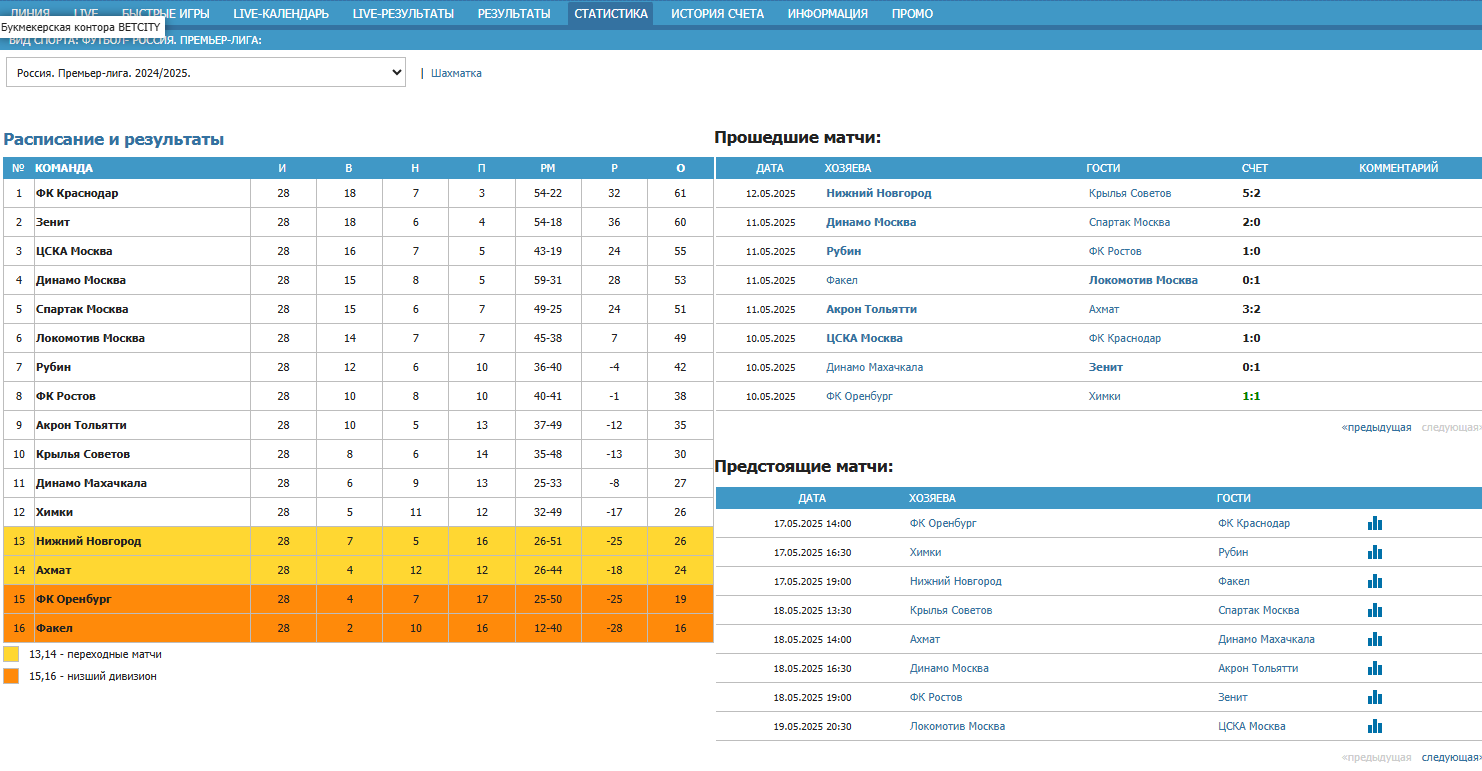Show следующая page of upcoming matches

tap(1451, 758)
